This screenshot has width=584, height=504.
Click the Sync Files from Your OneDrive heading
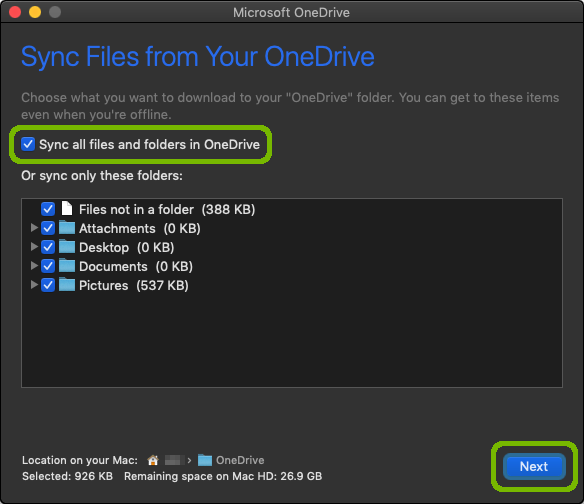pyautogui.click(x=198, y=57)
